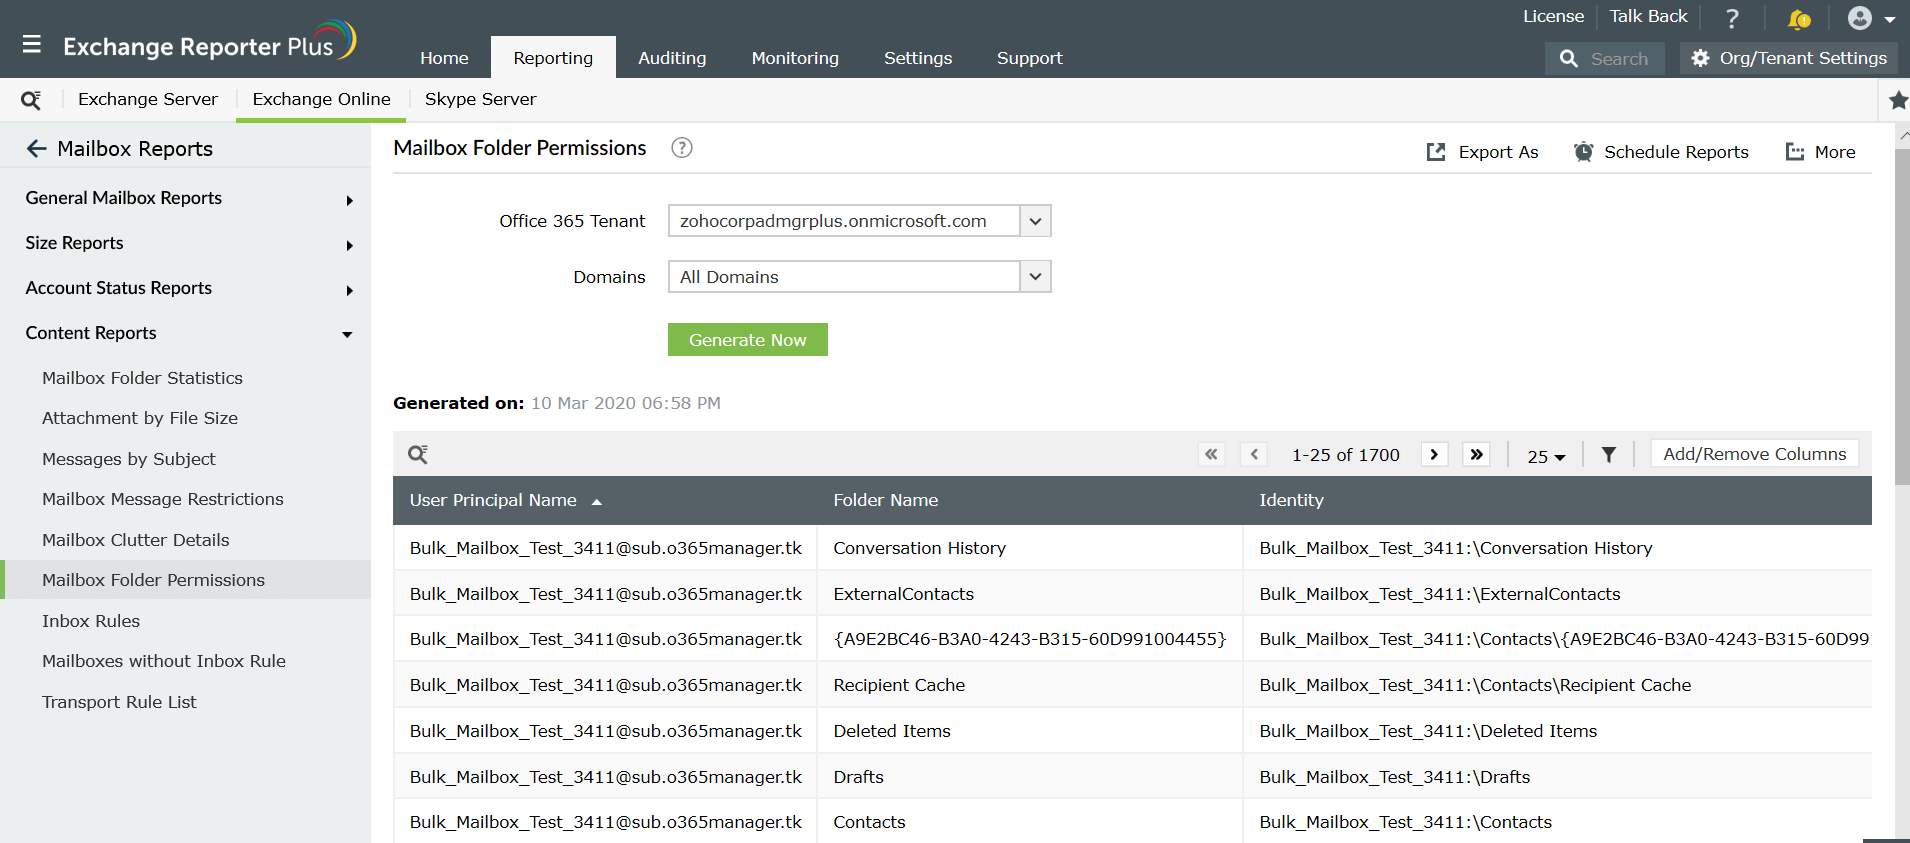Click the favorites star icon
The height and width of the screenshot is (843, 1910).
(x=1898, y=99)
